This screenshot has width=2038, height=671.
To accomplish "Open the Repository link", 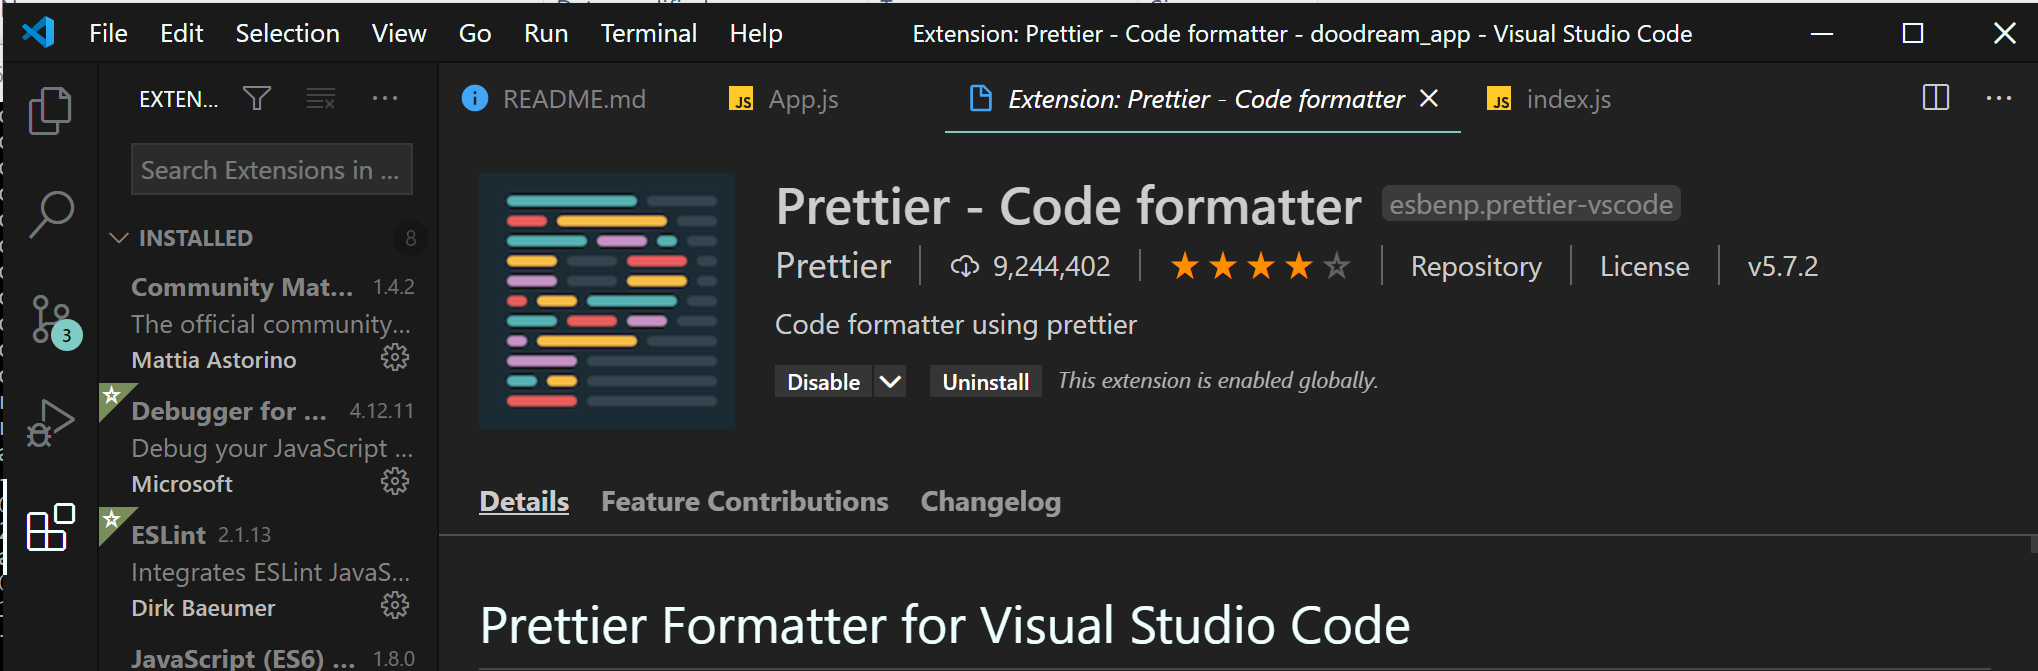I will point(1476,266).
